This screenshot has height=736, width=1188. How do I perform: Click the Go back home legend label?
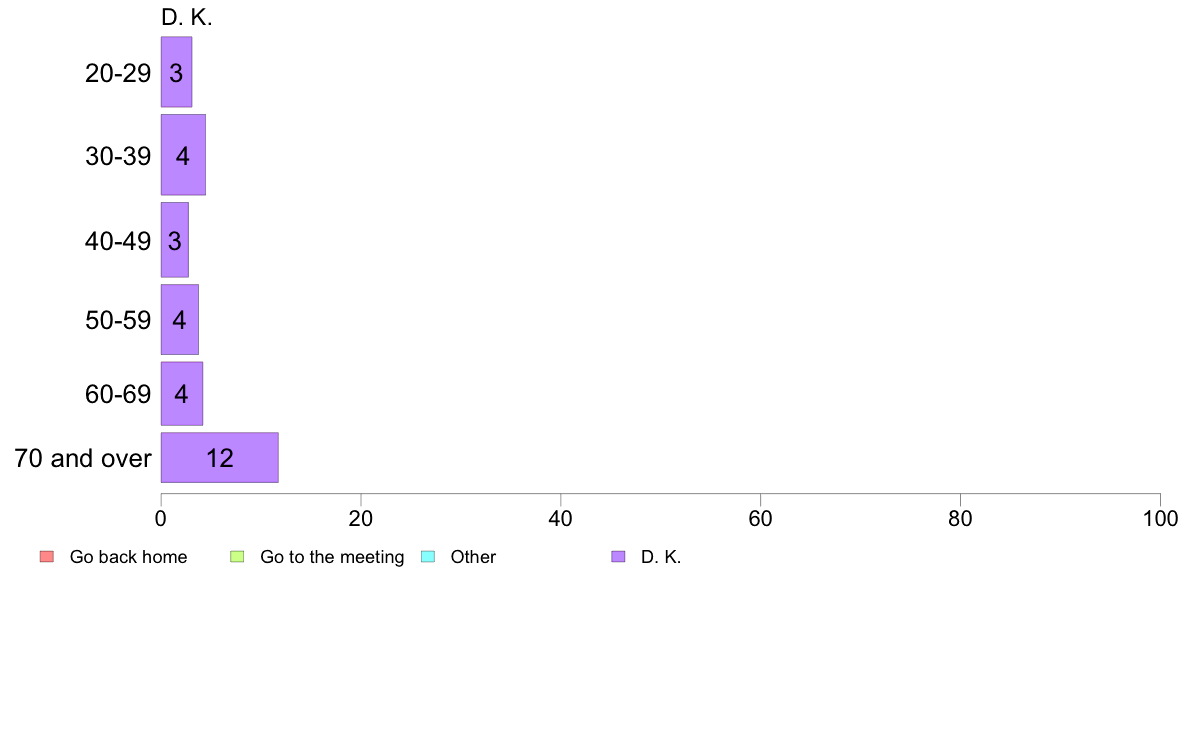128,557
